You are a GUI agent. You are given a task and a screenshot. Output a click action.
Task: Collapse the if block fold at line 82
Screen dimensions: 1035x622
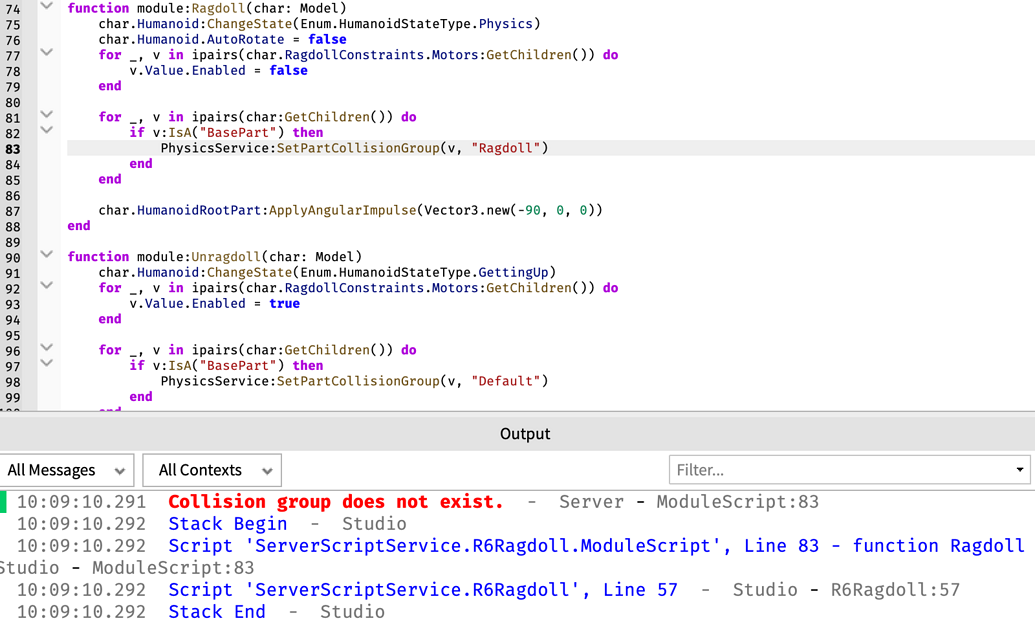point(46,130)
